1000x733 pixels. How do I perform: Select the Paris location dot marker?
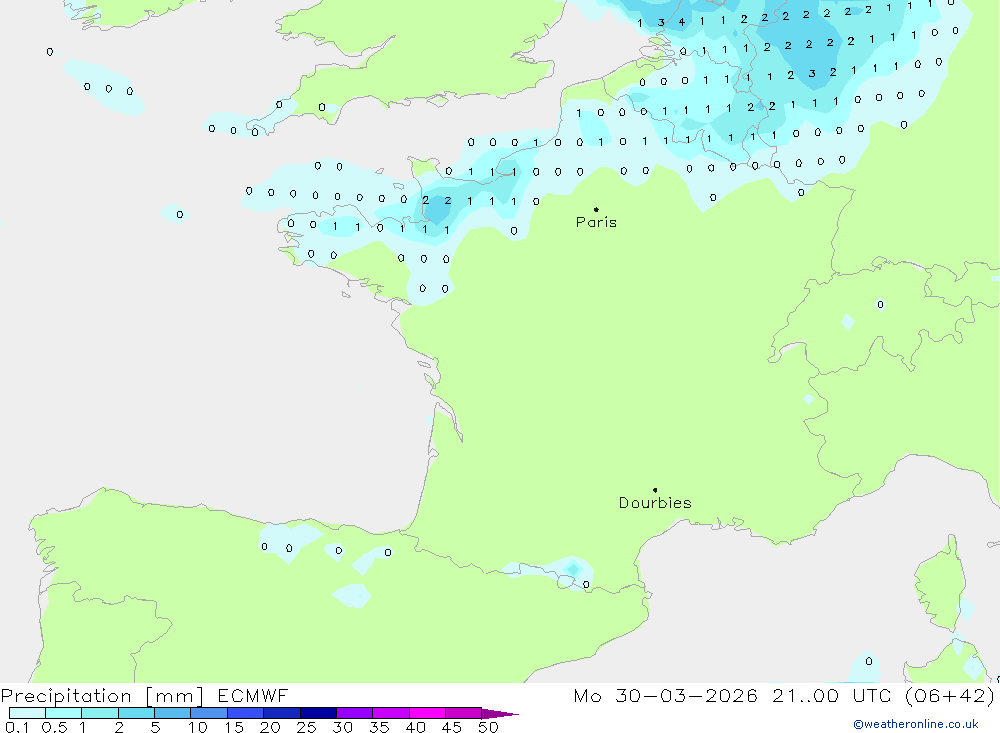point(596,209)
